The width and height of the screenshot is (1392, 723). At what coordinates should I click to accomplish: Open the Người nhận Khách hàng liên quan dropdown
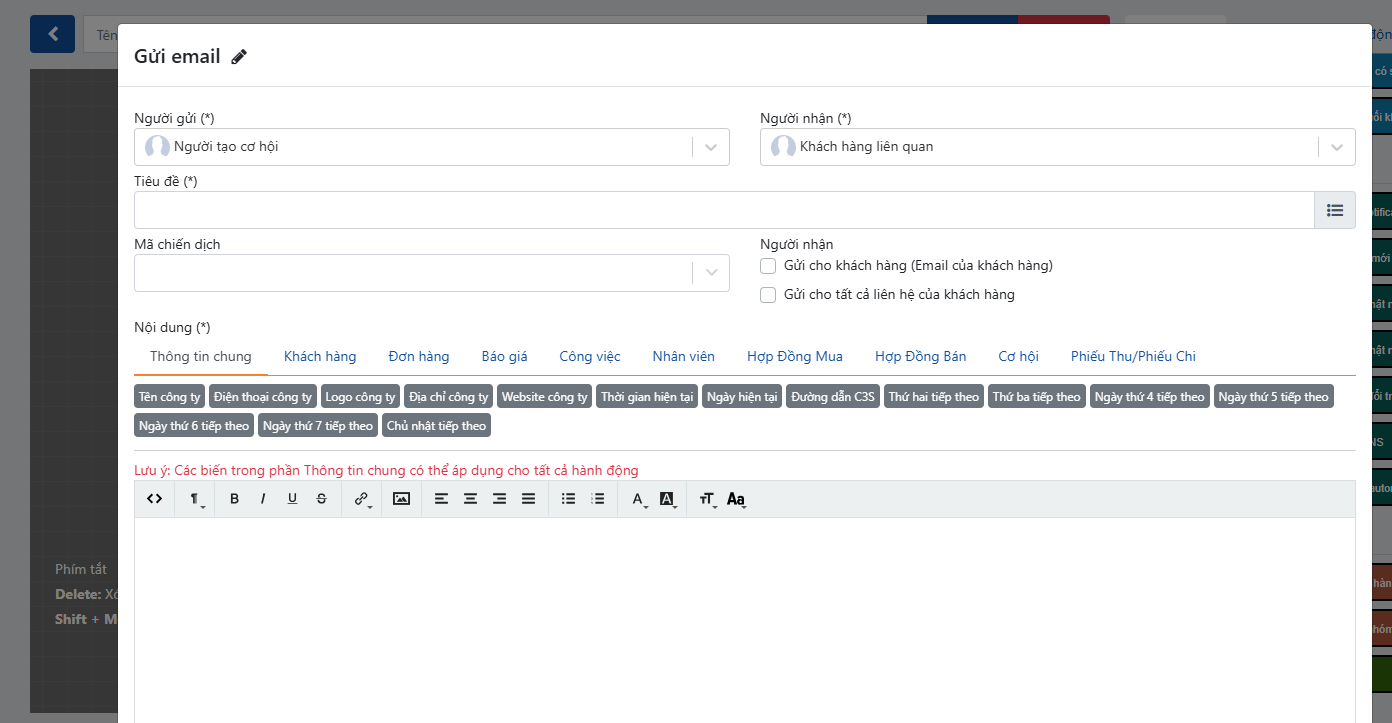[1336, 147]
